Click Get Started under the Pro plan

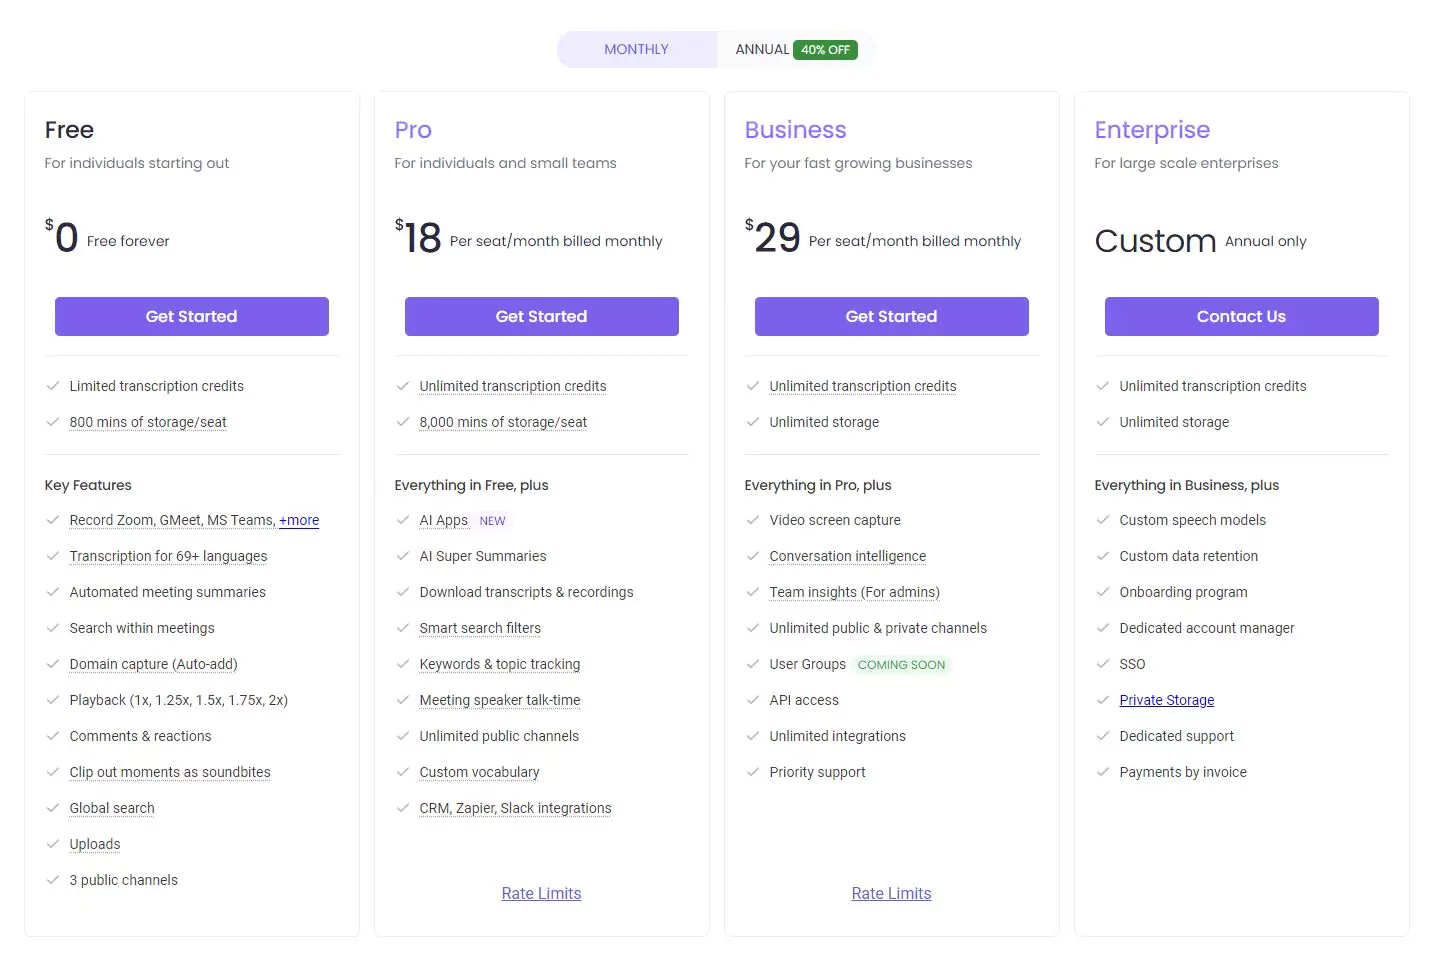click(541, 316)
